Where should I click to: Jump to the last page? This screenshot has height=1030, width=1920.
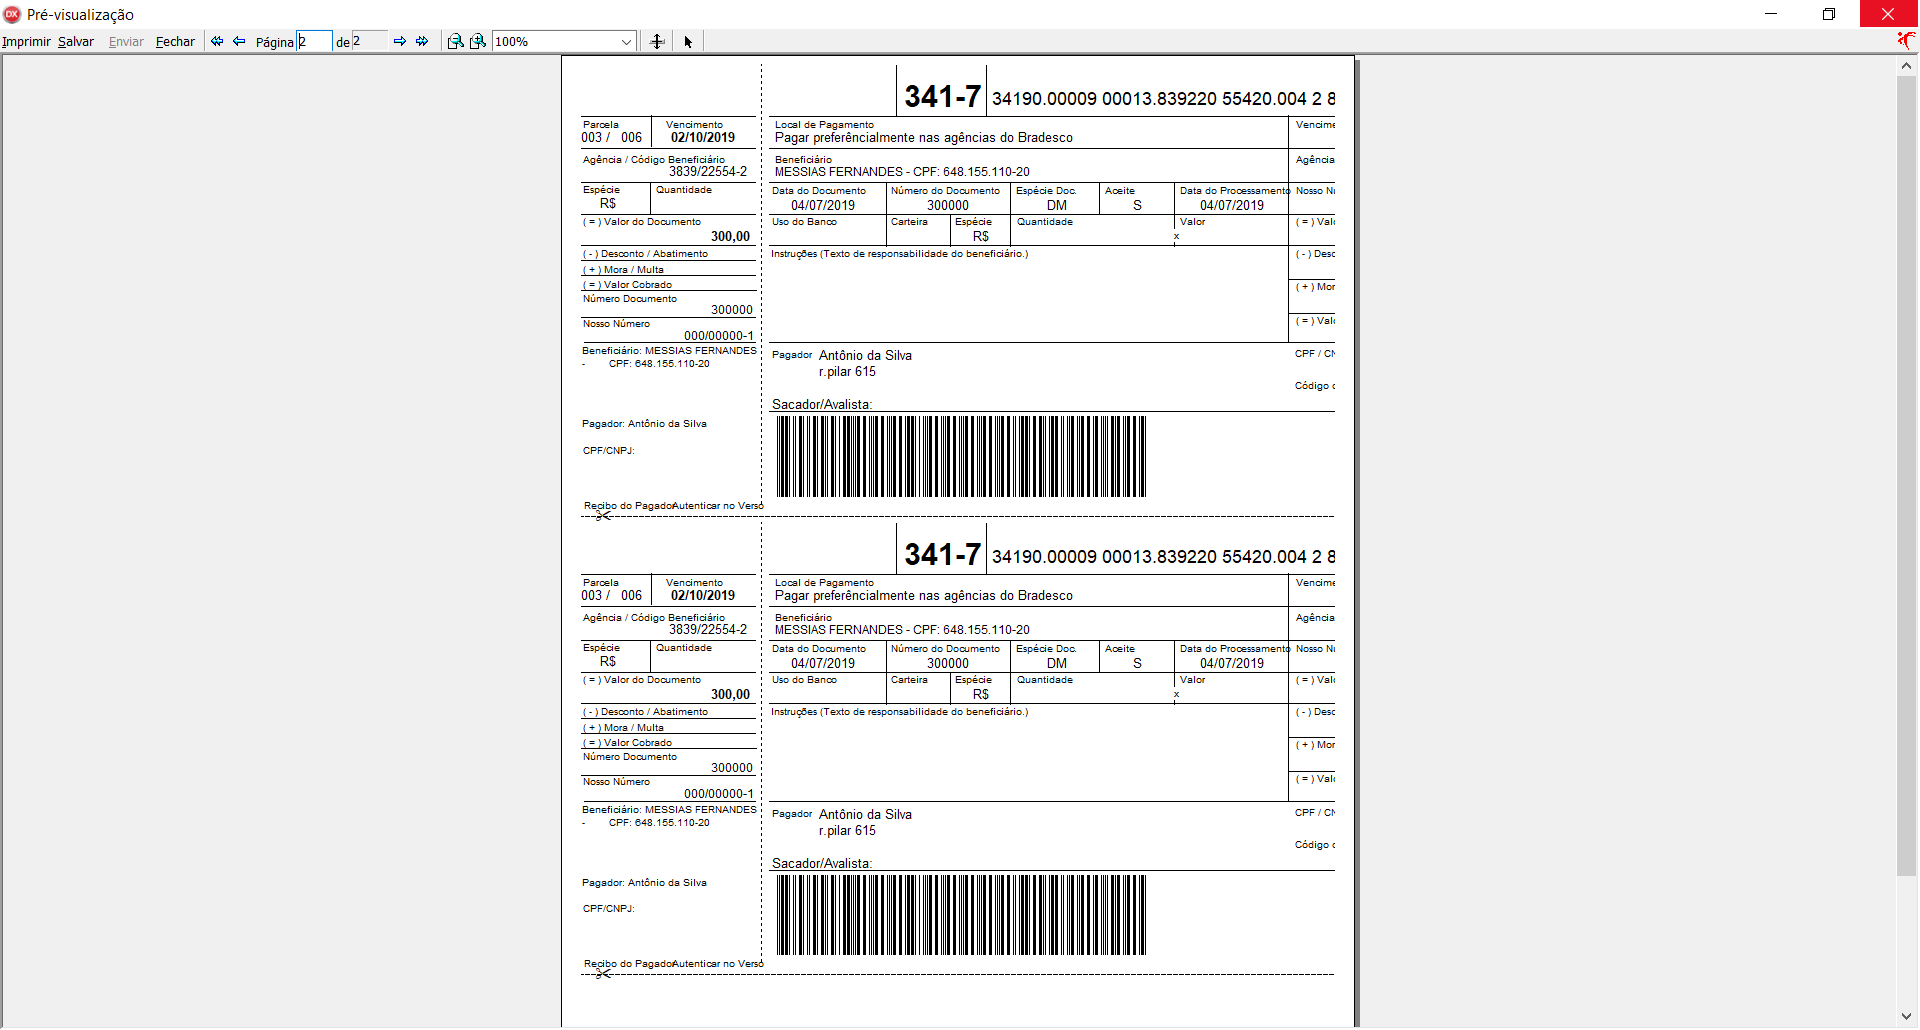click(x=422, y=41)
